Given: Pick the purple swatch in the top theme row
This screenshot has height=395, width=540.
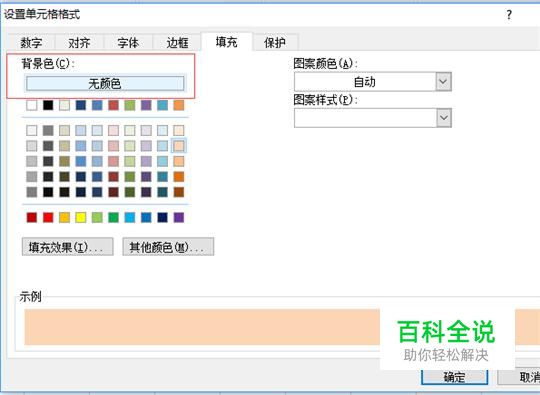Looking at the screenshot, I should tap(146, 105).
